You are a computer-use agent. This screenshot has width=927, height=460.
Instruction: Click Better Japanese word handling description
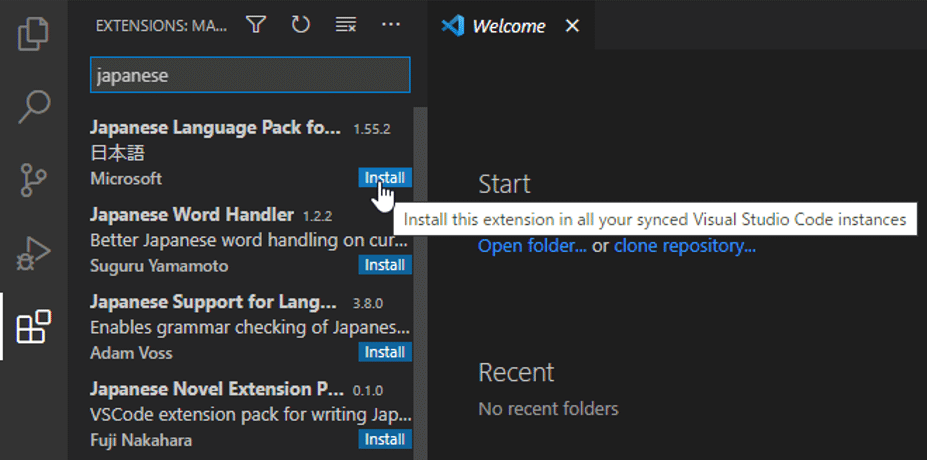[x=249, y=241]
